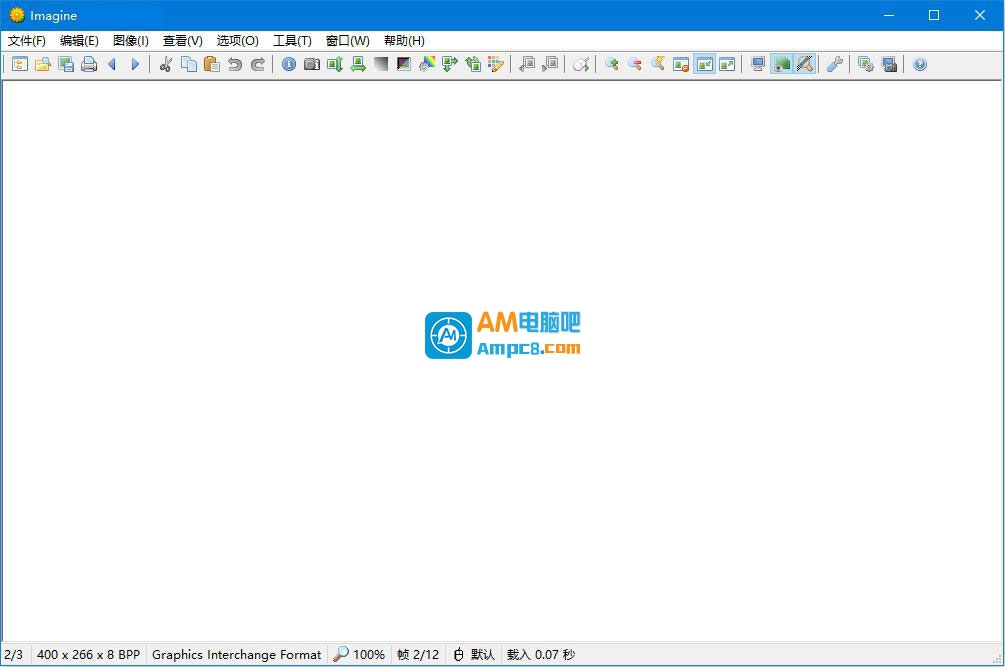1005x667 pixels.
Task: Zoom out with the red minus magnifier
Action: click(x=635, y=64)
